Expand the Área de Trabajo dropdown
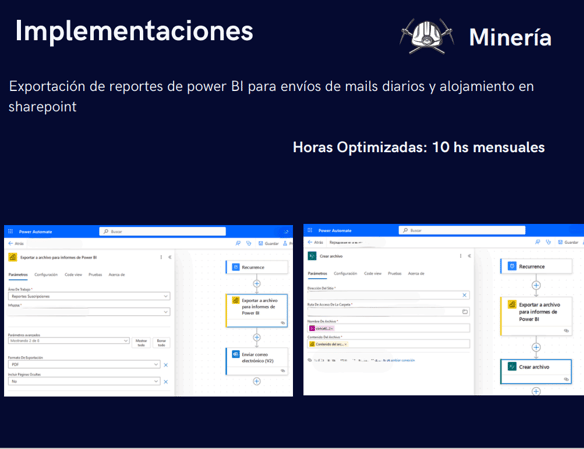This screenshot has height=449, width=584. click(x=89, y=296)
